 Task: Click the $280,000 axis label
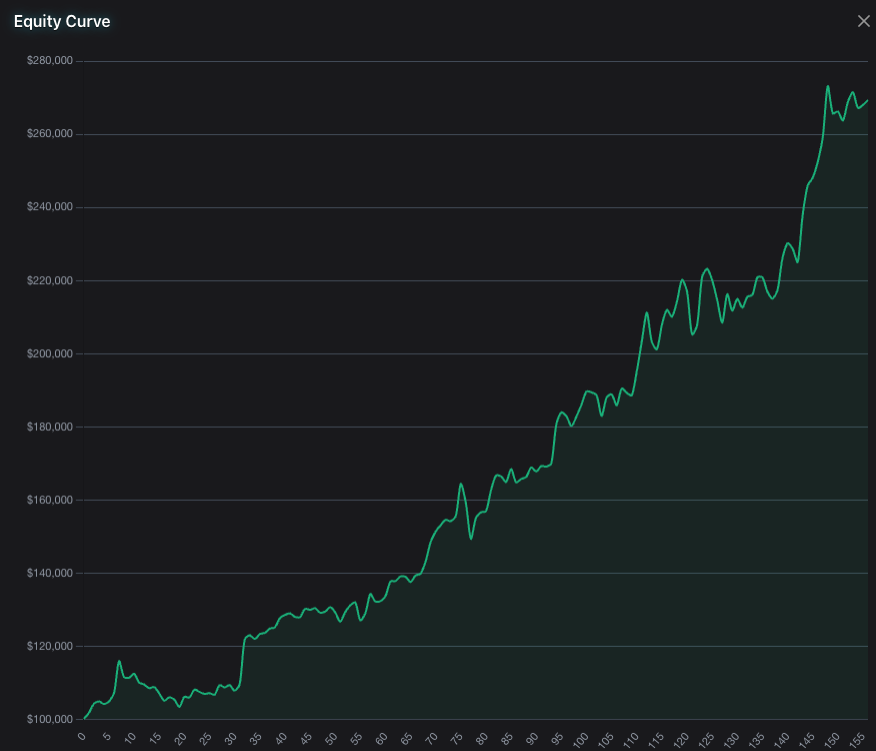[x=50, y=60]
